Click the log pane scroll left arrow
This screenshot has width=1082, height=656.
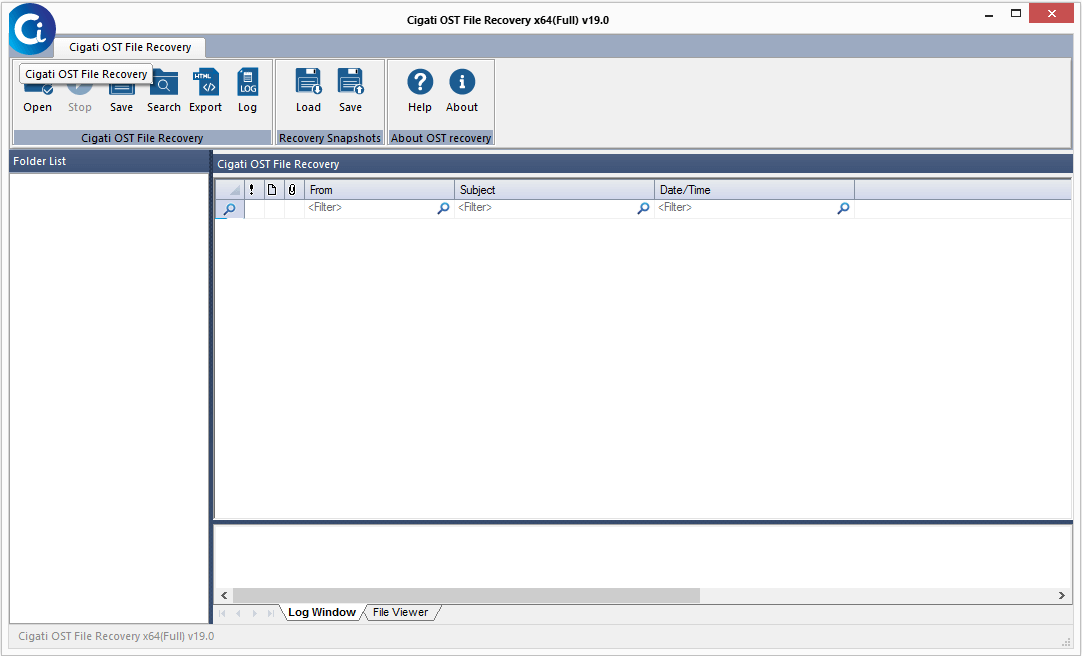click(224, 595)
